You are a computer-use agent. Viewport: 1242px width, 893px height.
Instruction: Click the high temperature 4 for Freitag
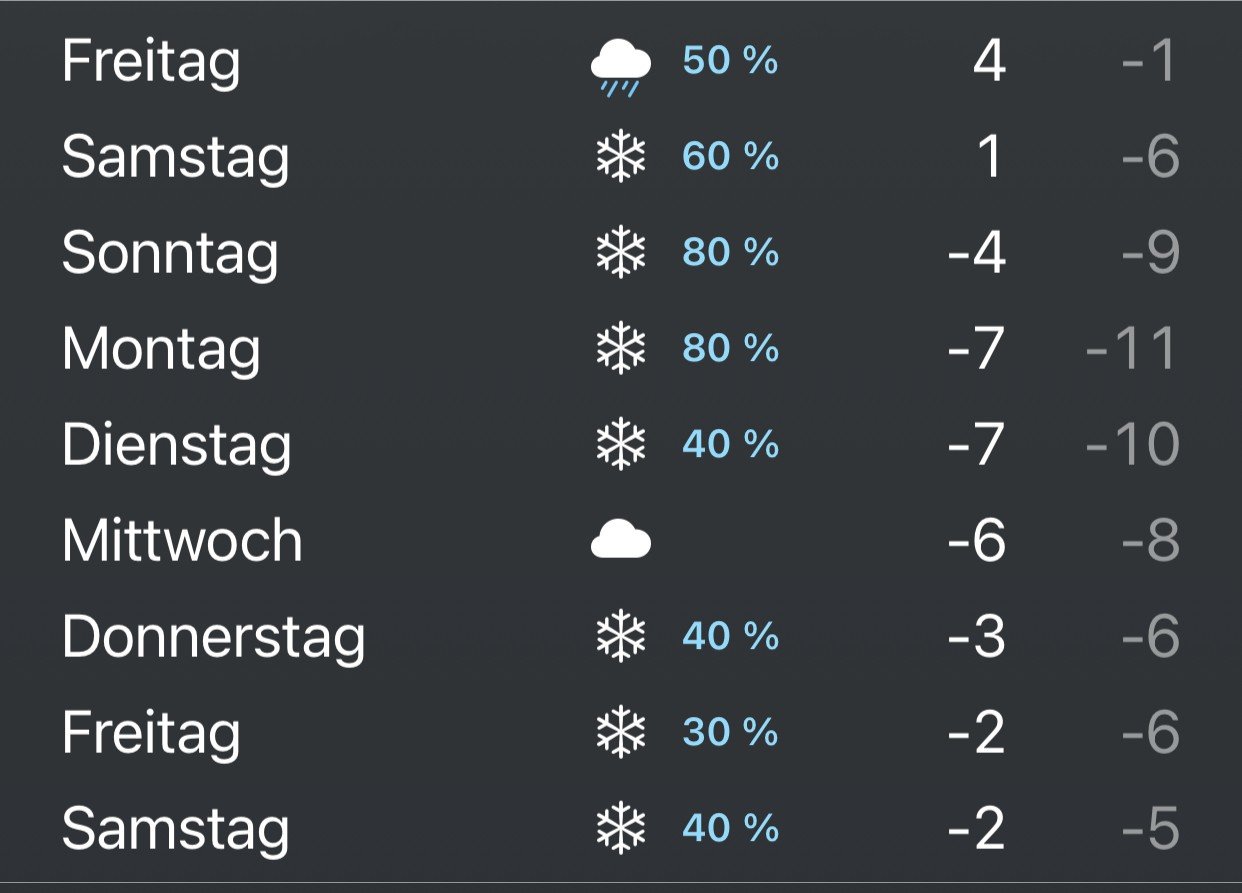[989, 62]
